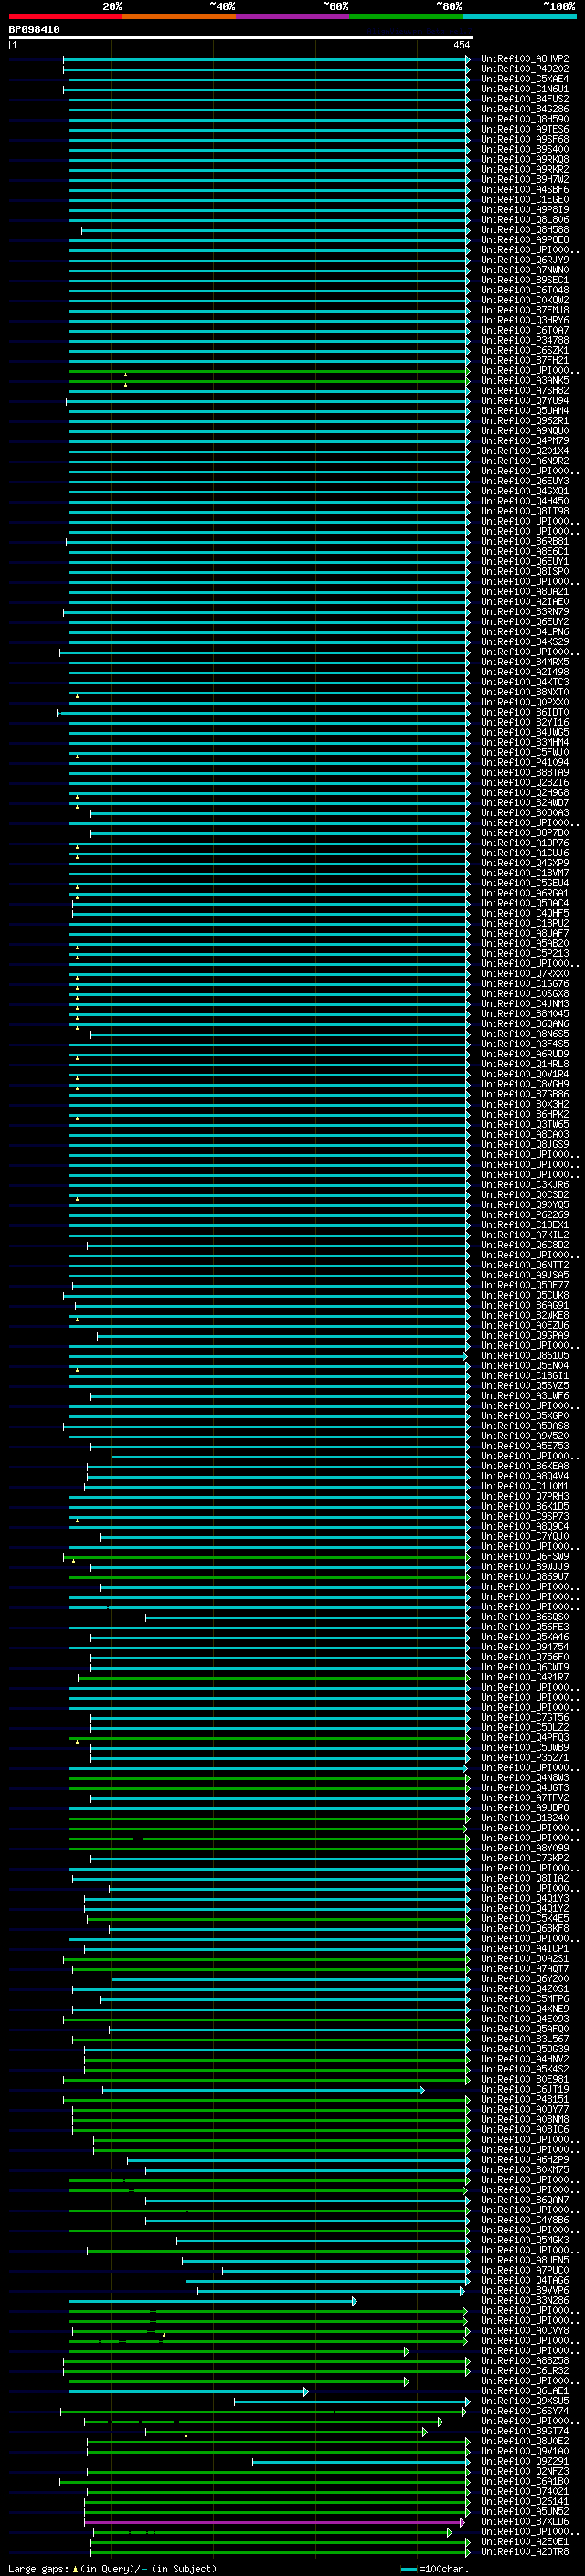The image size is (585, 2576).
Task: Open hit UniRef100_C6JT19
Action: pyautogui.click(x=524, y=2089)
